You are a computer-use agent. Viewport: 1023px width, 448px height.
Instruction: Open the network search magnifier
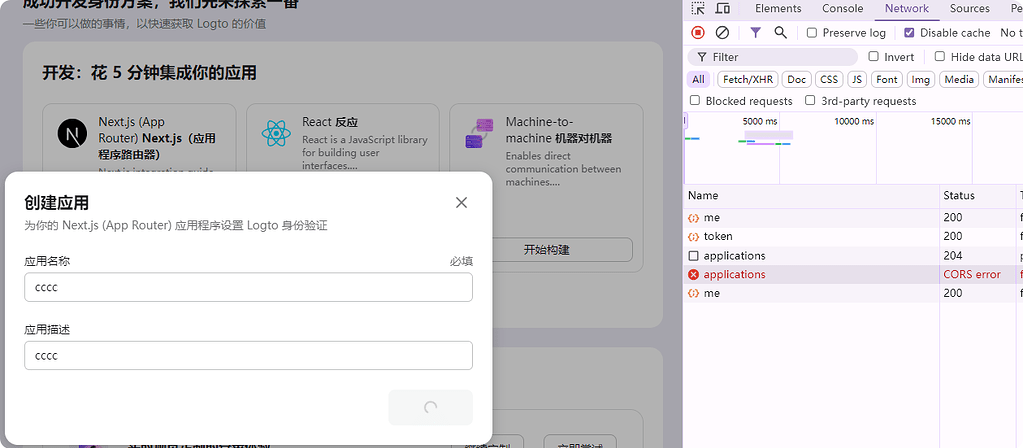780,33
